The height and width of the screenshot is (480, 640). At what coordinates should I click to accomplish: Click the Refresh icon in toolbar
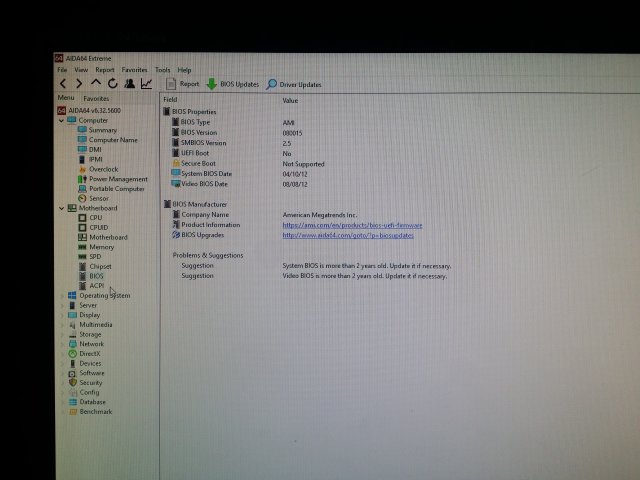click(113, 84)
